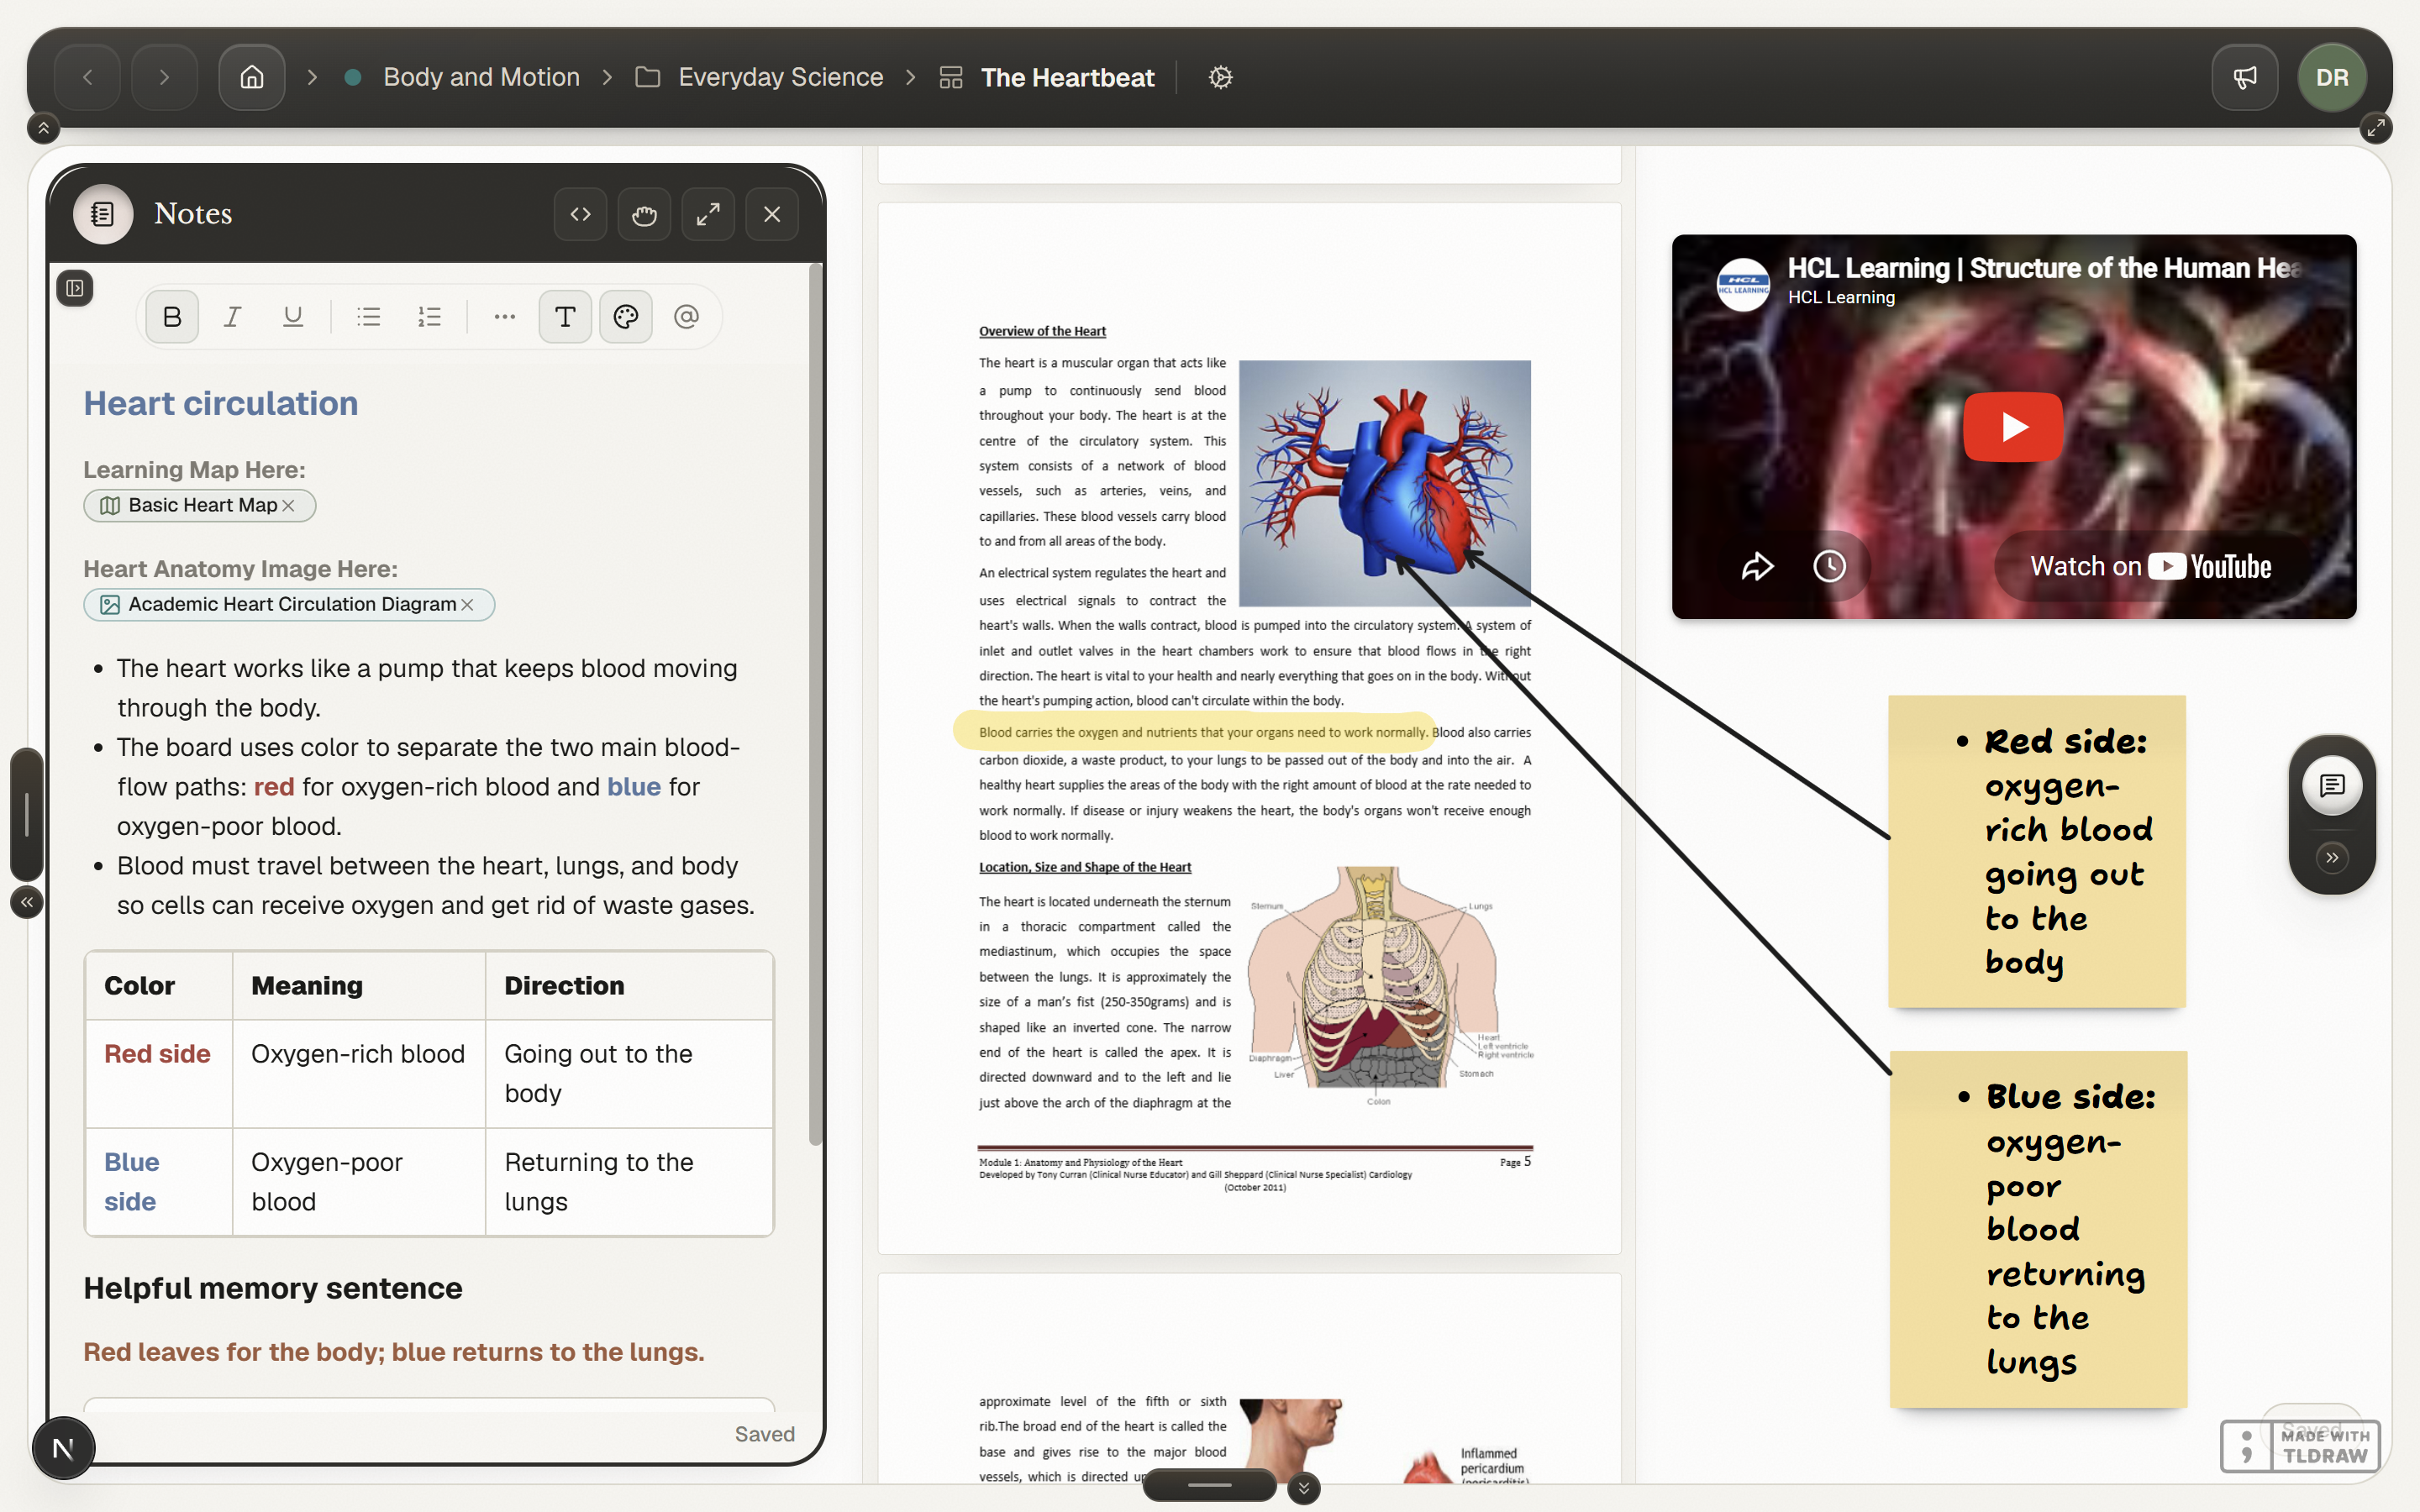Click the Blue side table cell
The image size is (2420, 1512).
158,1182
